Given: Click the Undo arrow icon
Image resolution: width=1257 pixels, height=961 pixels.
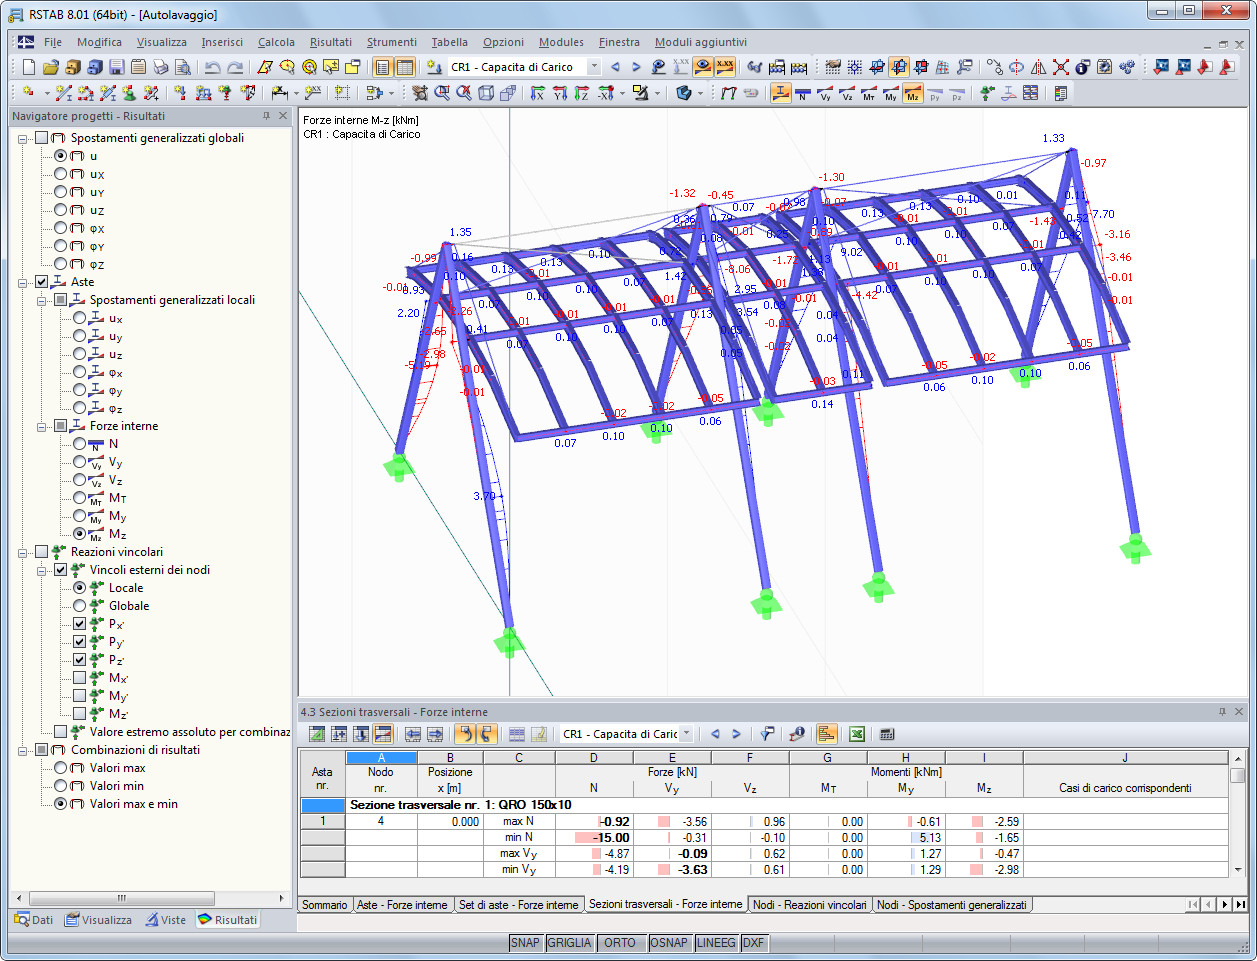Looking at the screenshot, I should 212,67.
